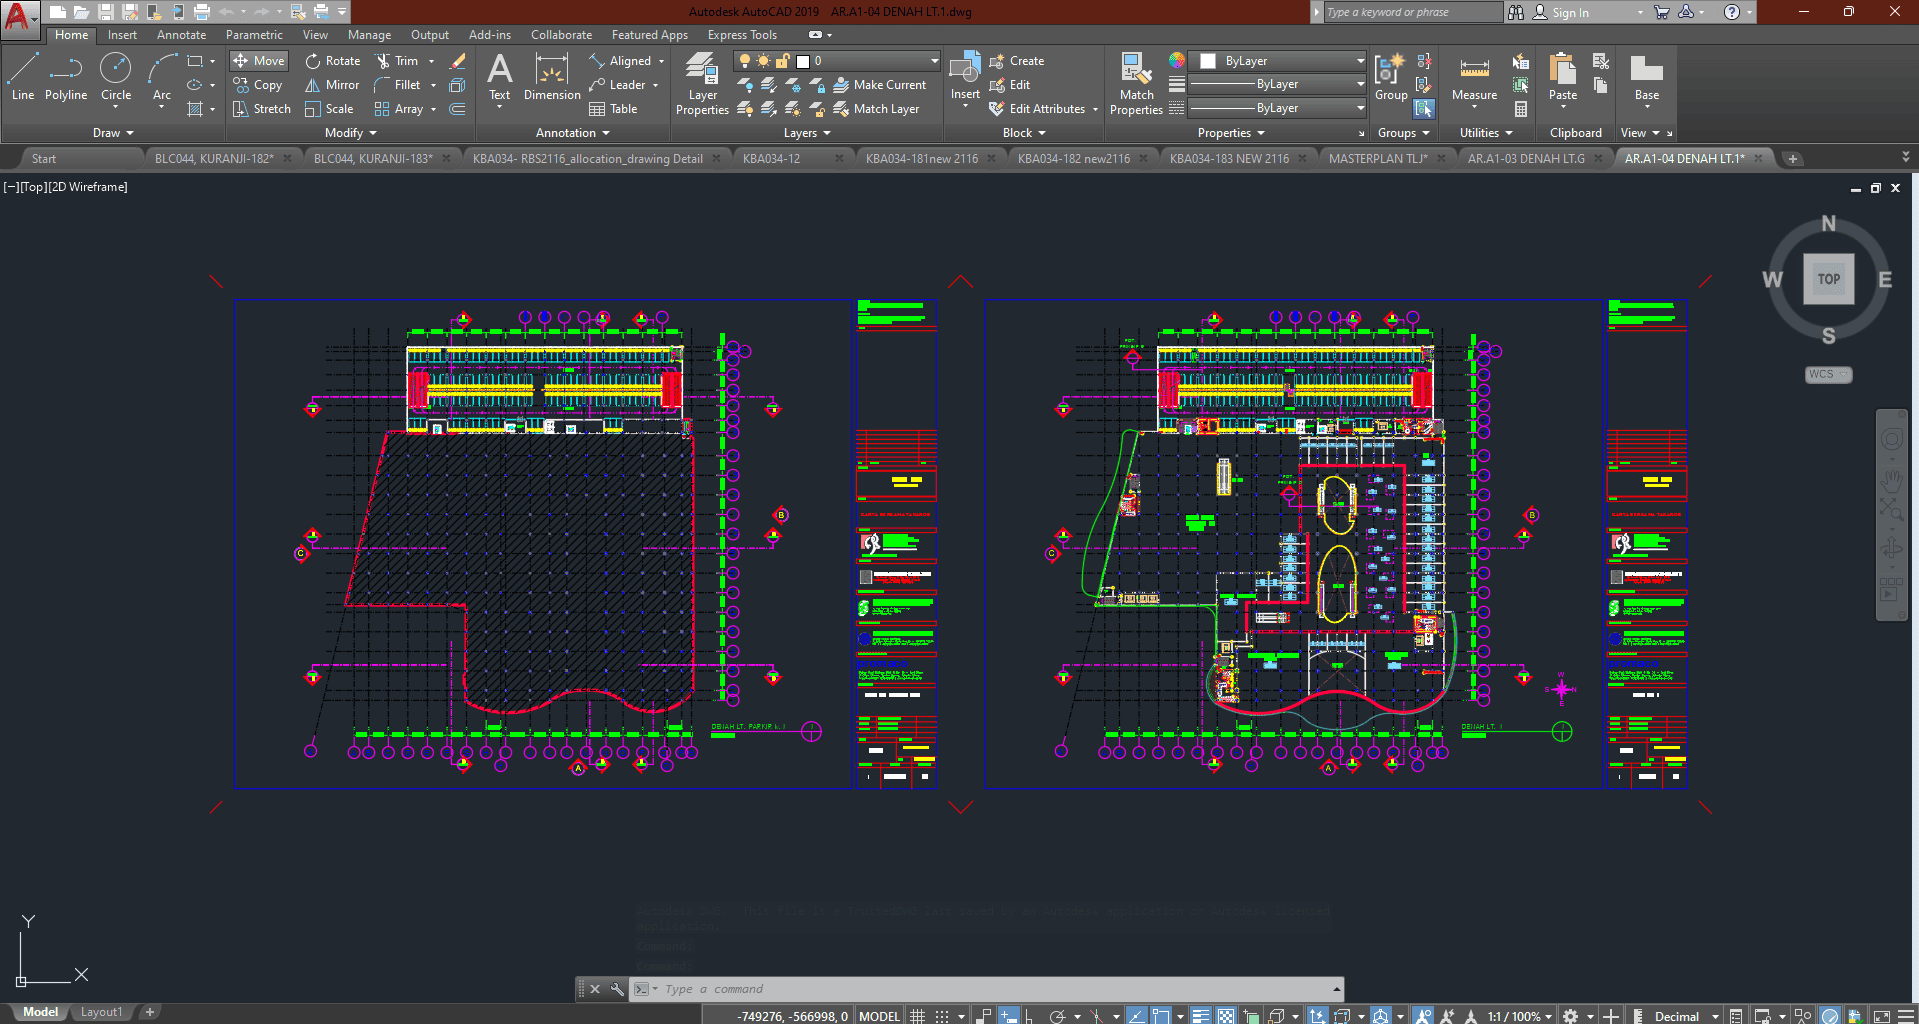Open the MASTERPLAN TLJ drawing tab

(x=1377, y=159)
